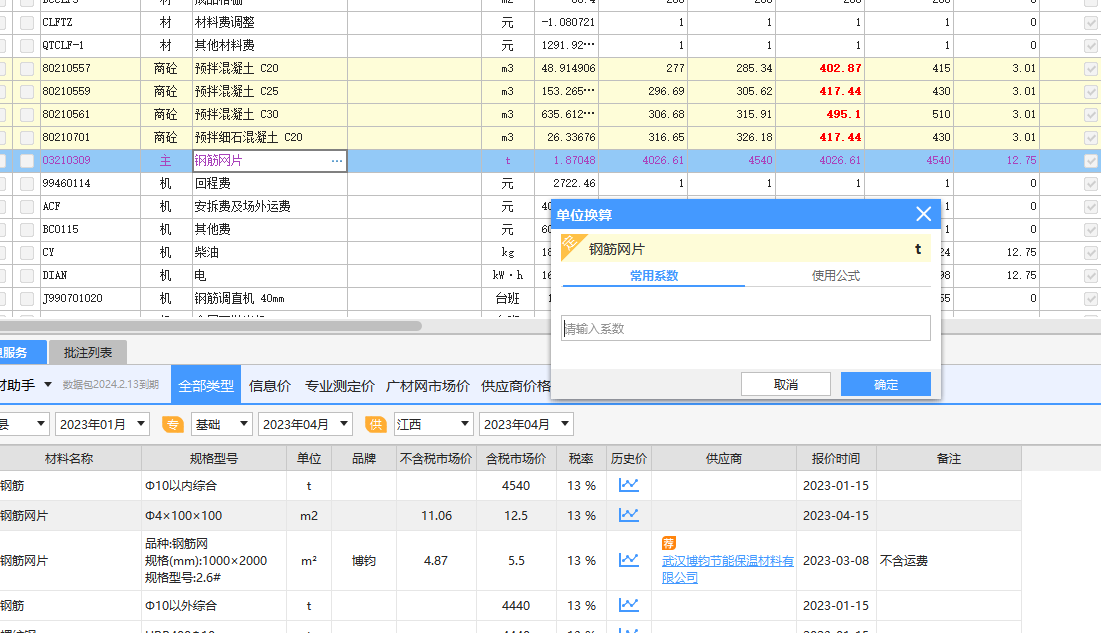Open history price chart for Φ4×100×100 row

click(628, 515)
